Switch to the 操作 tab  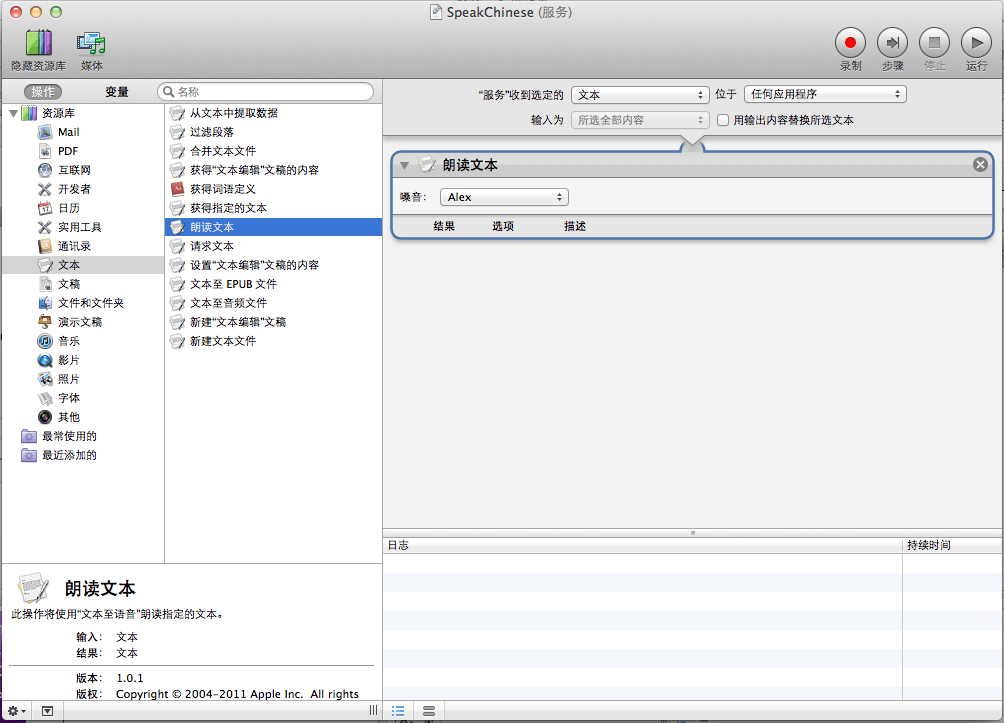click(x=43, y=92)
